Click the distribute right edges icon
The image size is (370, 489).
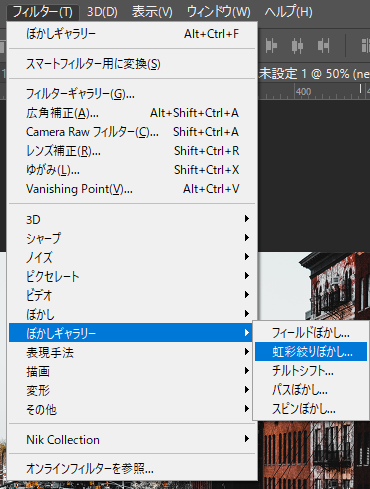[323, 45]
